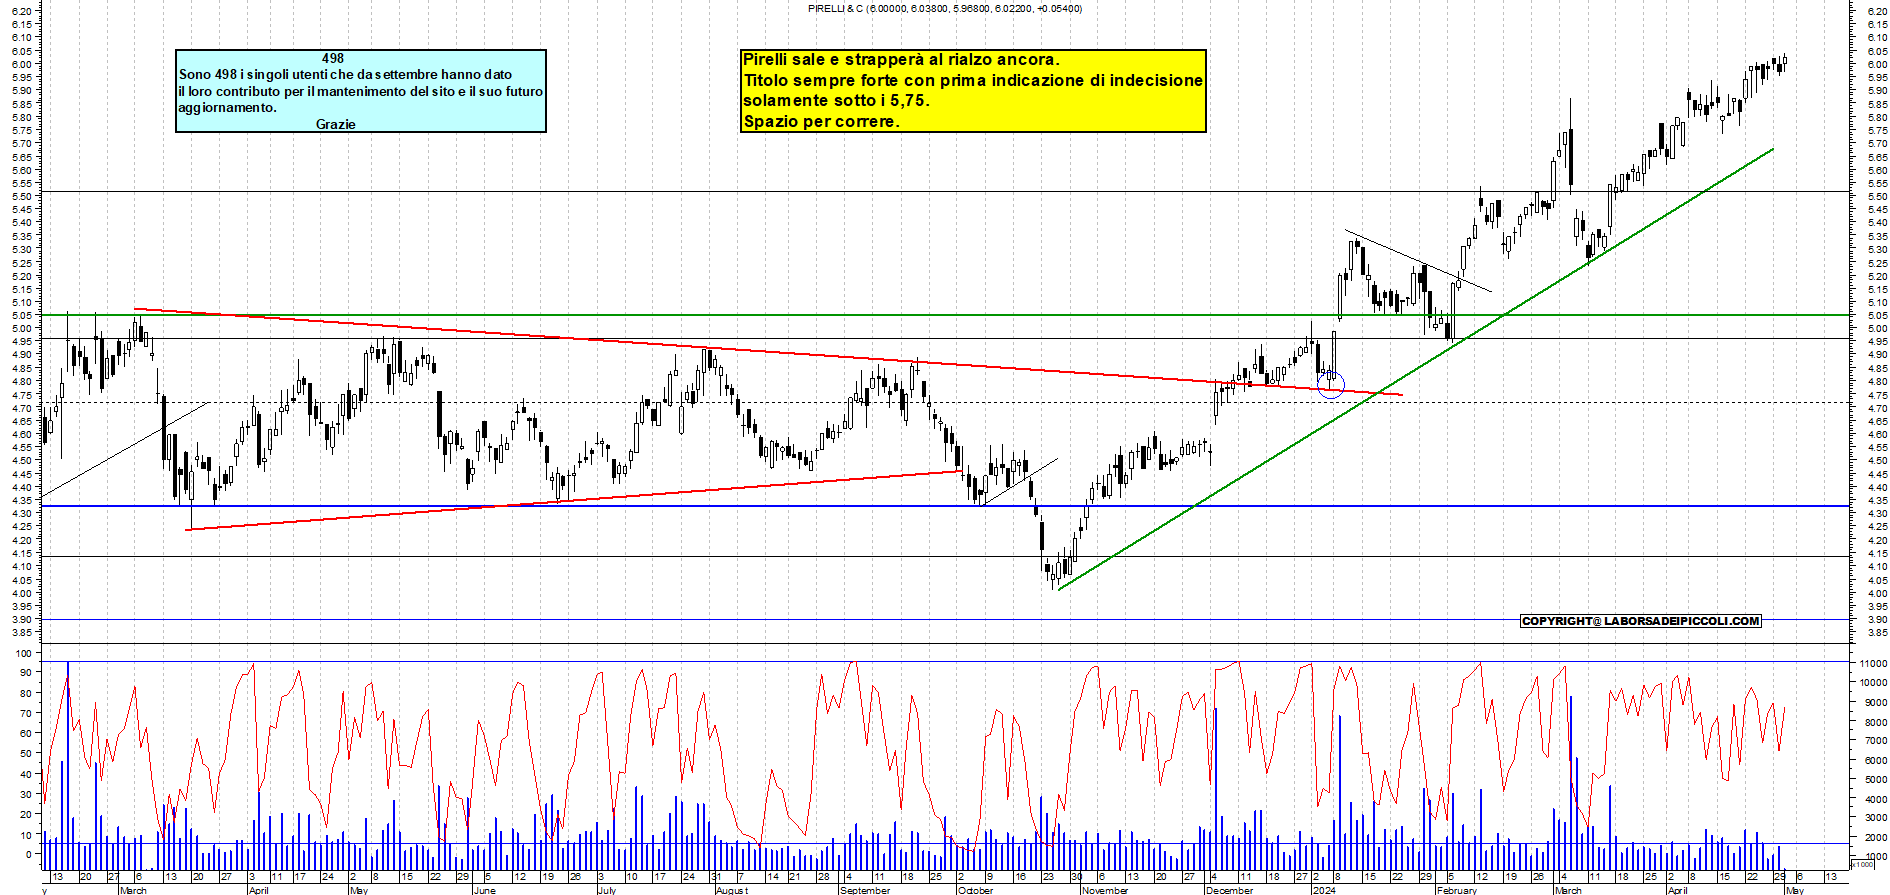
Task: Click the line 'Titolo sempre forte con prima indicazione'
Action: pos(973,80)
